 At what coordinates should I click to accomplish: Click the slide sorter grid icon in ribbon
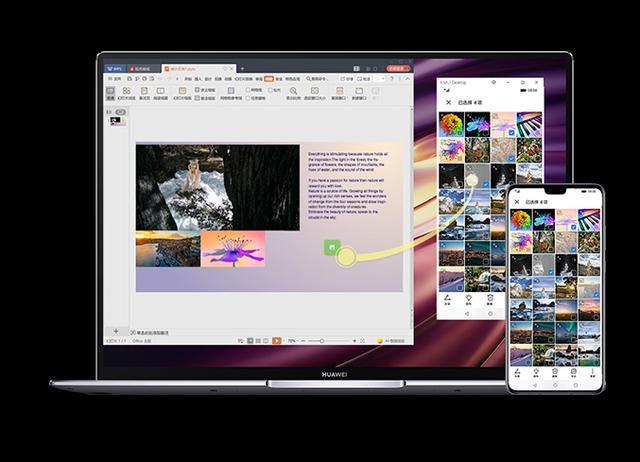click(x=127, y=91)
